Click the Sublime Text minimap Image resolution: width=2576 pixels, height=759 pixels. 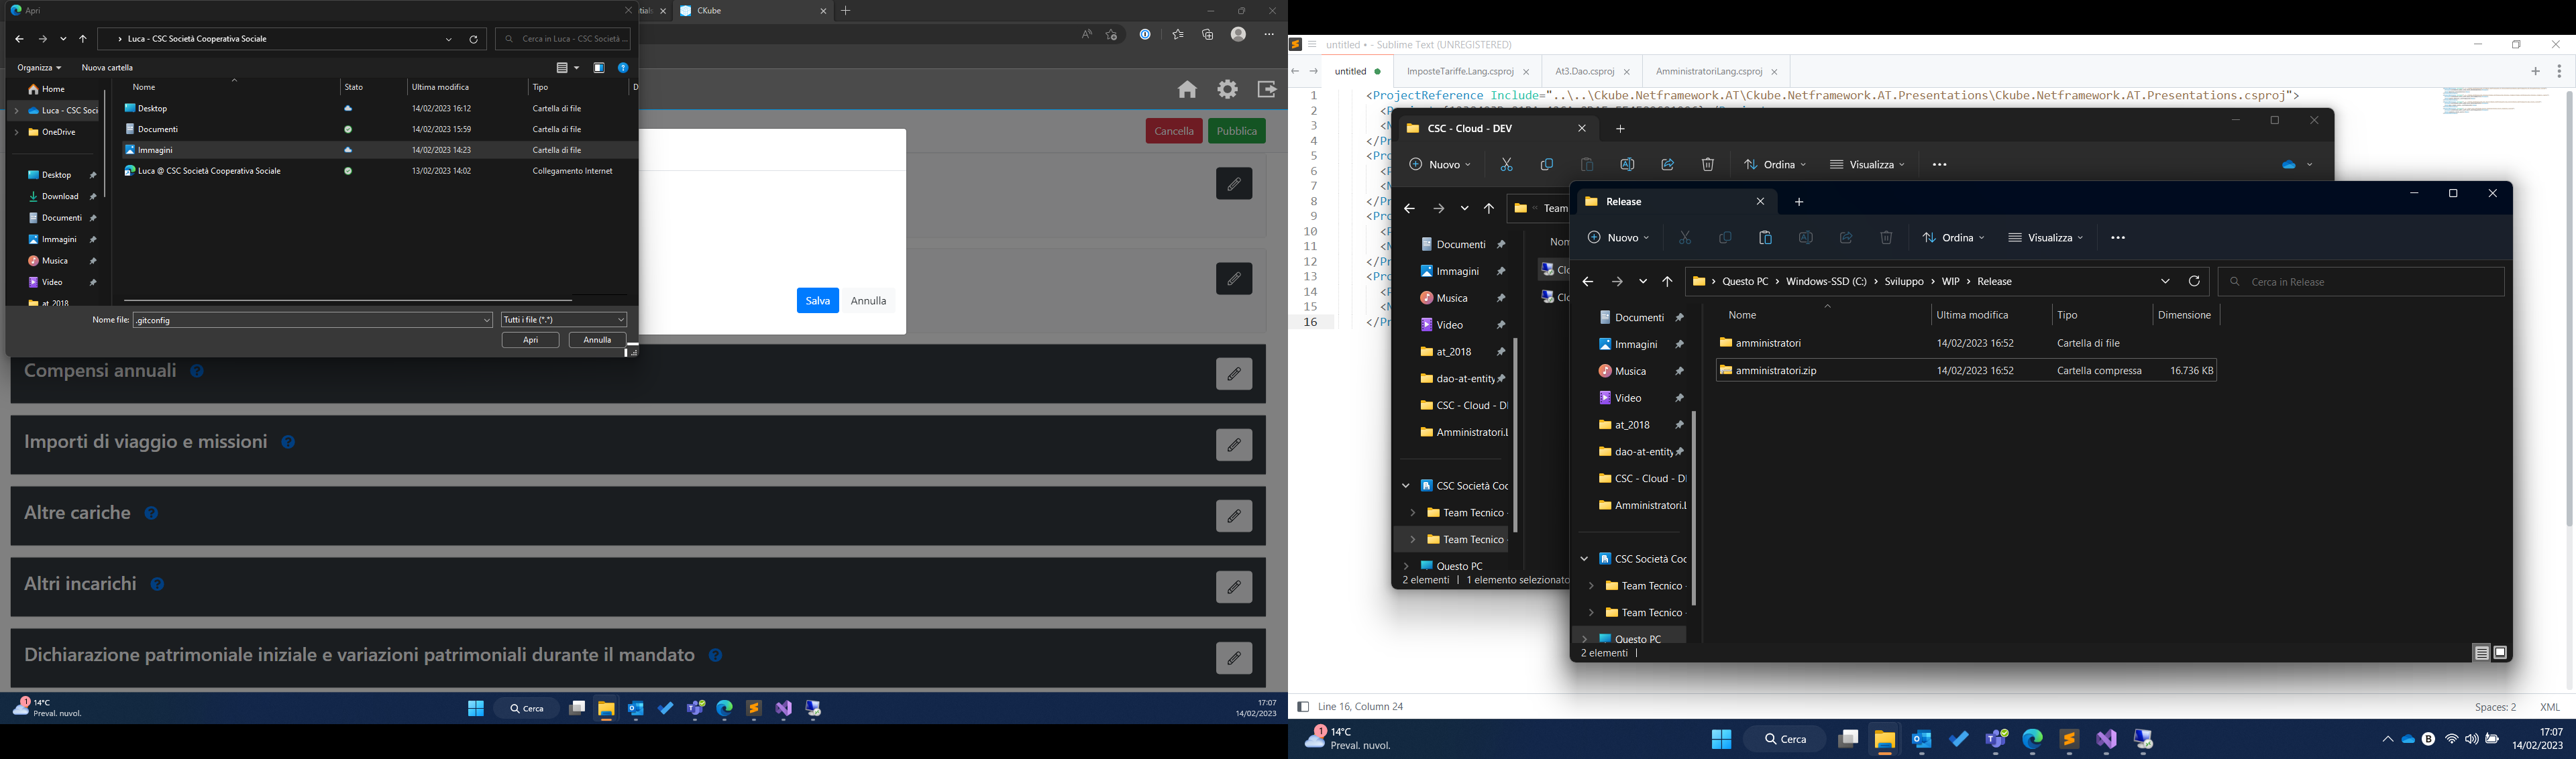click(x=2494, y=101)
